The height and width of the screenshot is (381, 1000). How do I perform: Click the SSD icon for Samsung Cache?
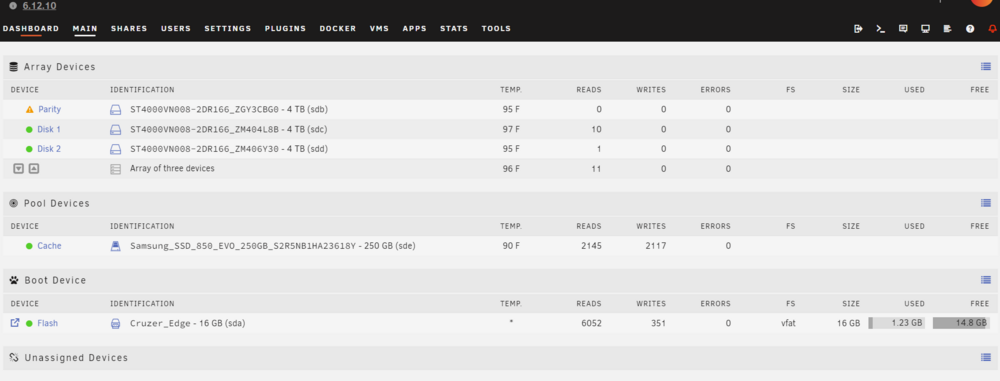115,246
